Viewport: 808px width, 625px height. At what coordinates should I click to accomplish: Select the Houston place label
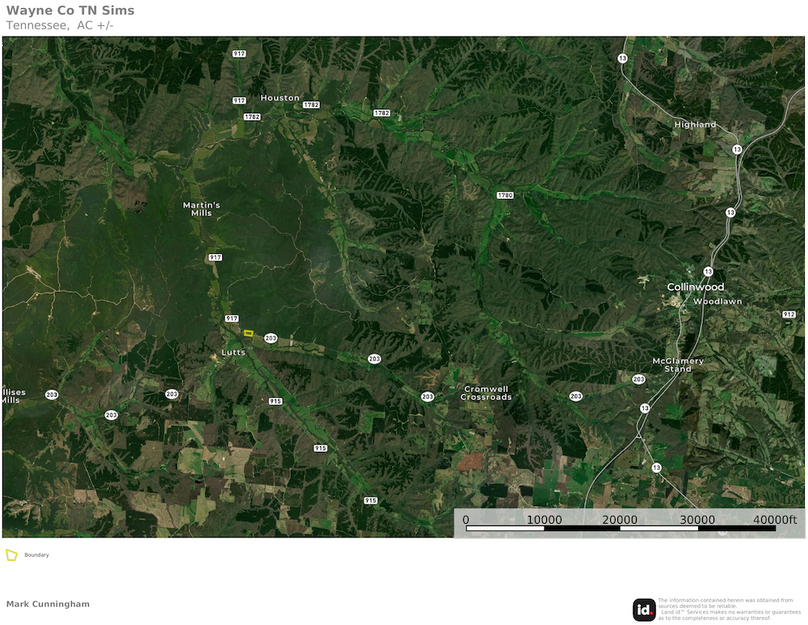280,98
